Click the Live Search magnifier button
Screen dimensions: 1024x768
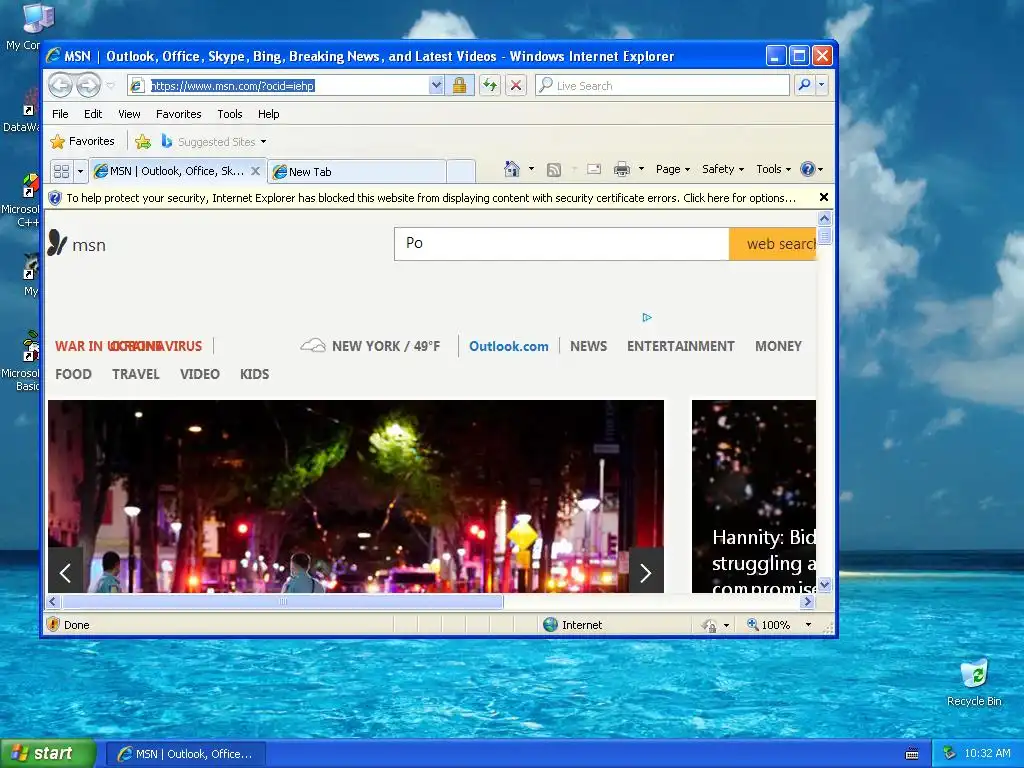(x=805, y=85)
